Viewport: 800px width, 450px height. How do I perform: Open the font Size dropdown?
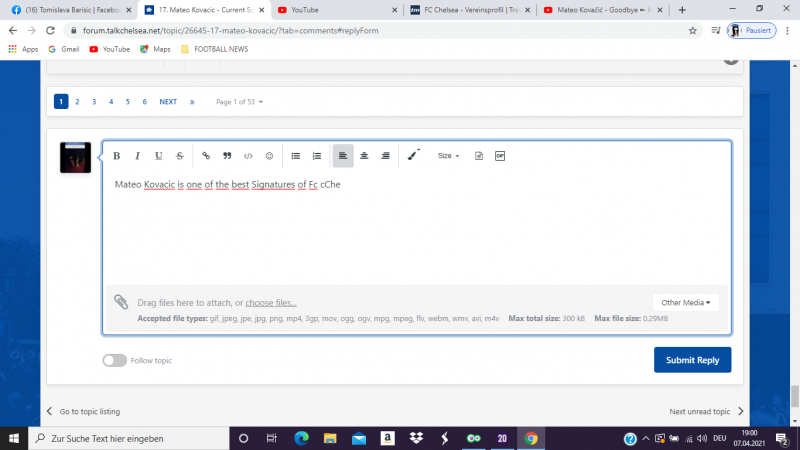449,156
